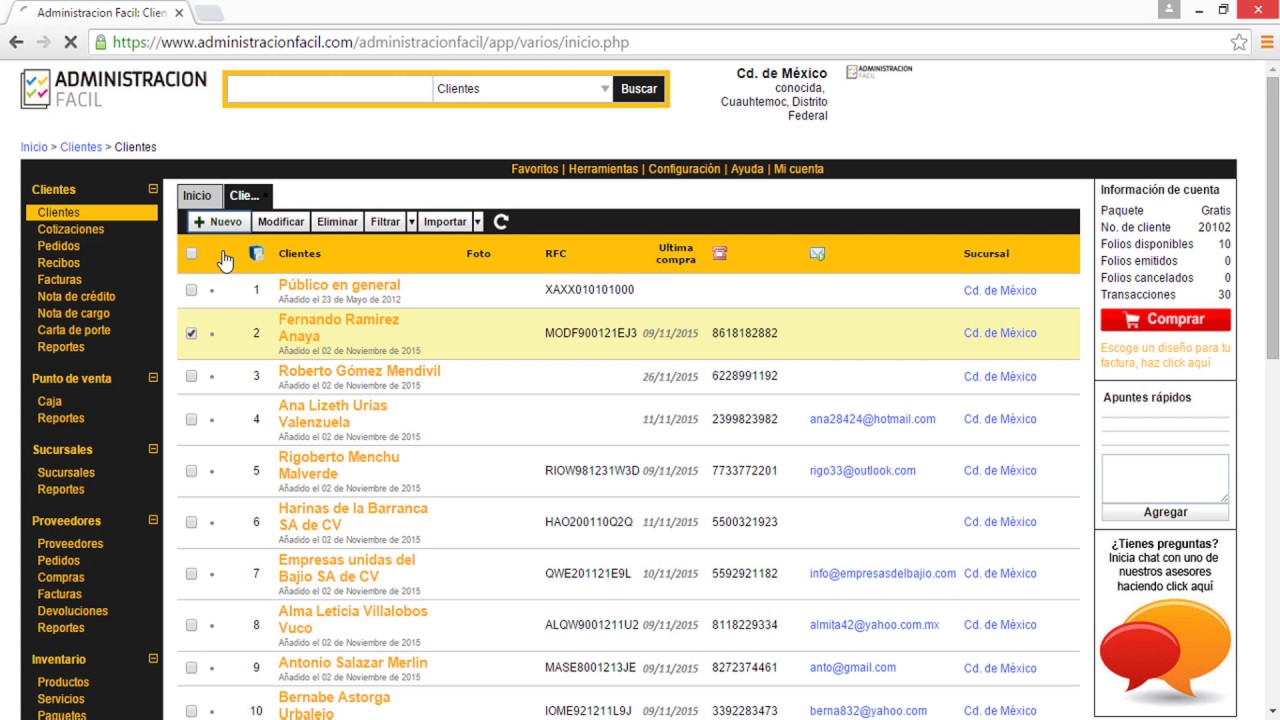The width and height of the screenshot is (1280, 720).
Task: Stop page loading with the X button
Action: tap(71, 42)
